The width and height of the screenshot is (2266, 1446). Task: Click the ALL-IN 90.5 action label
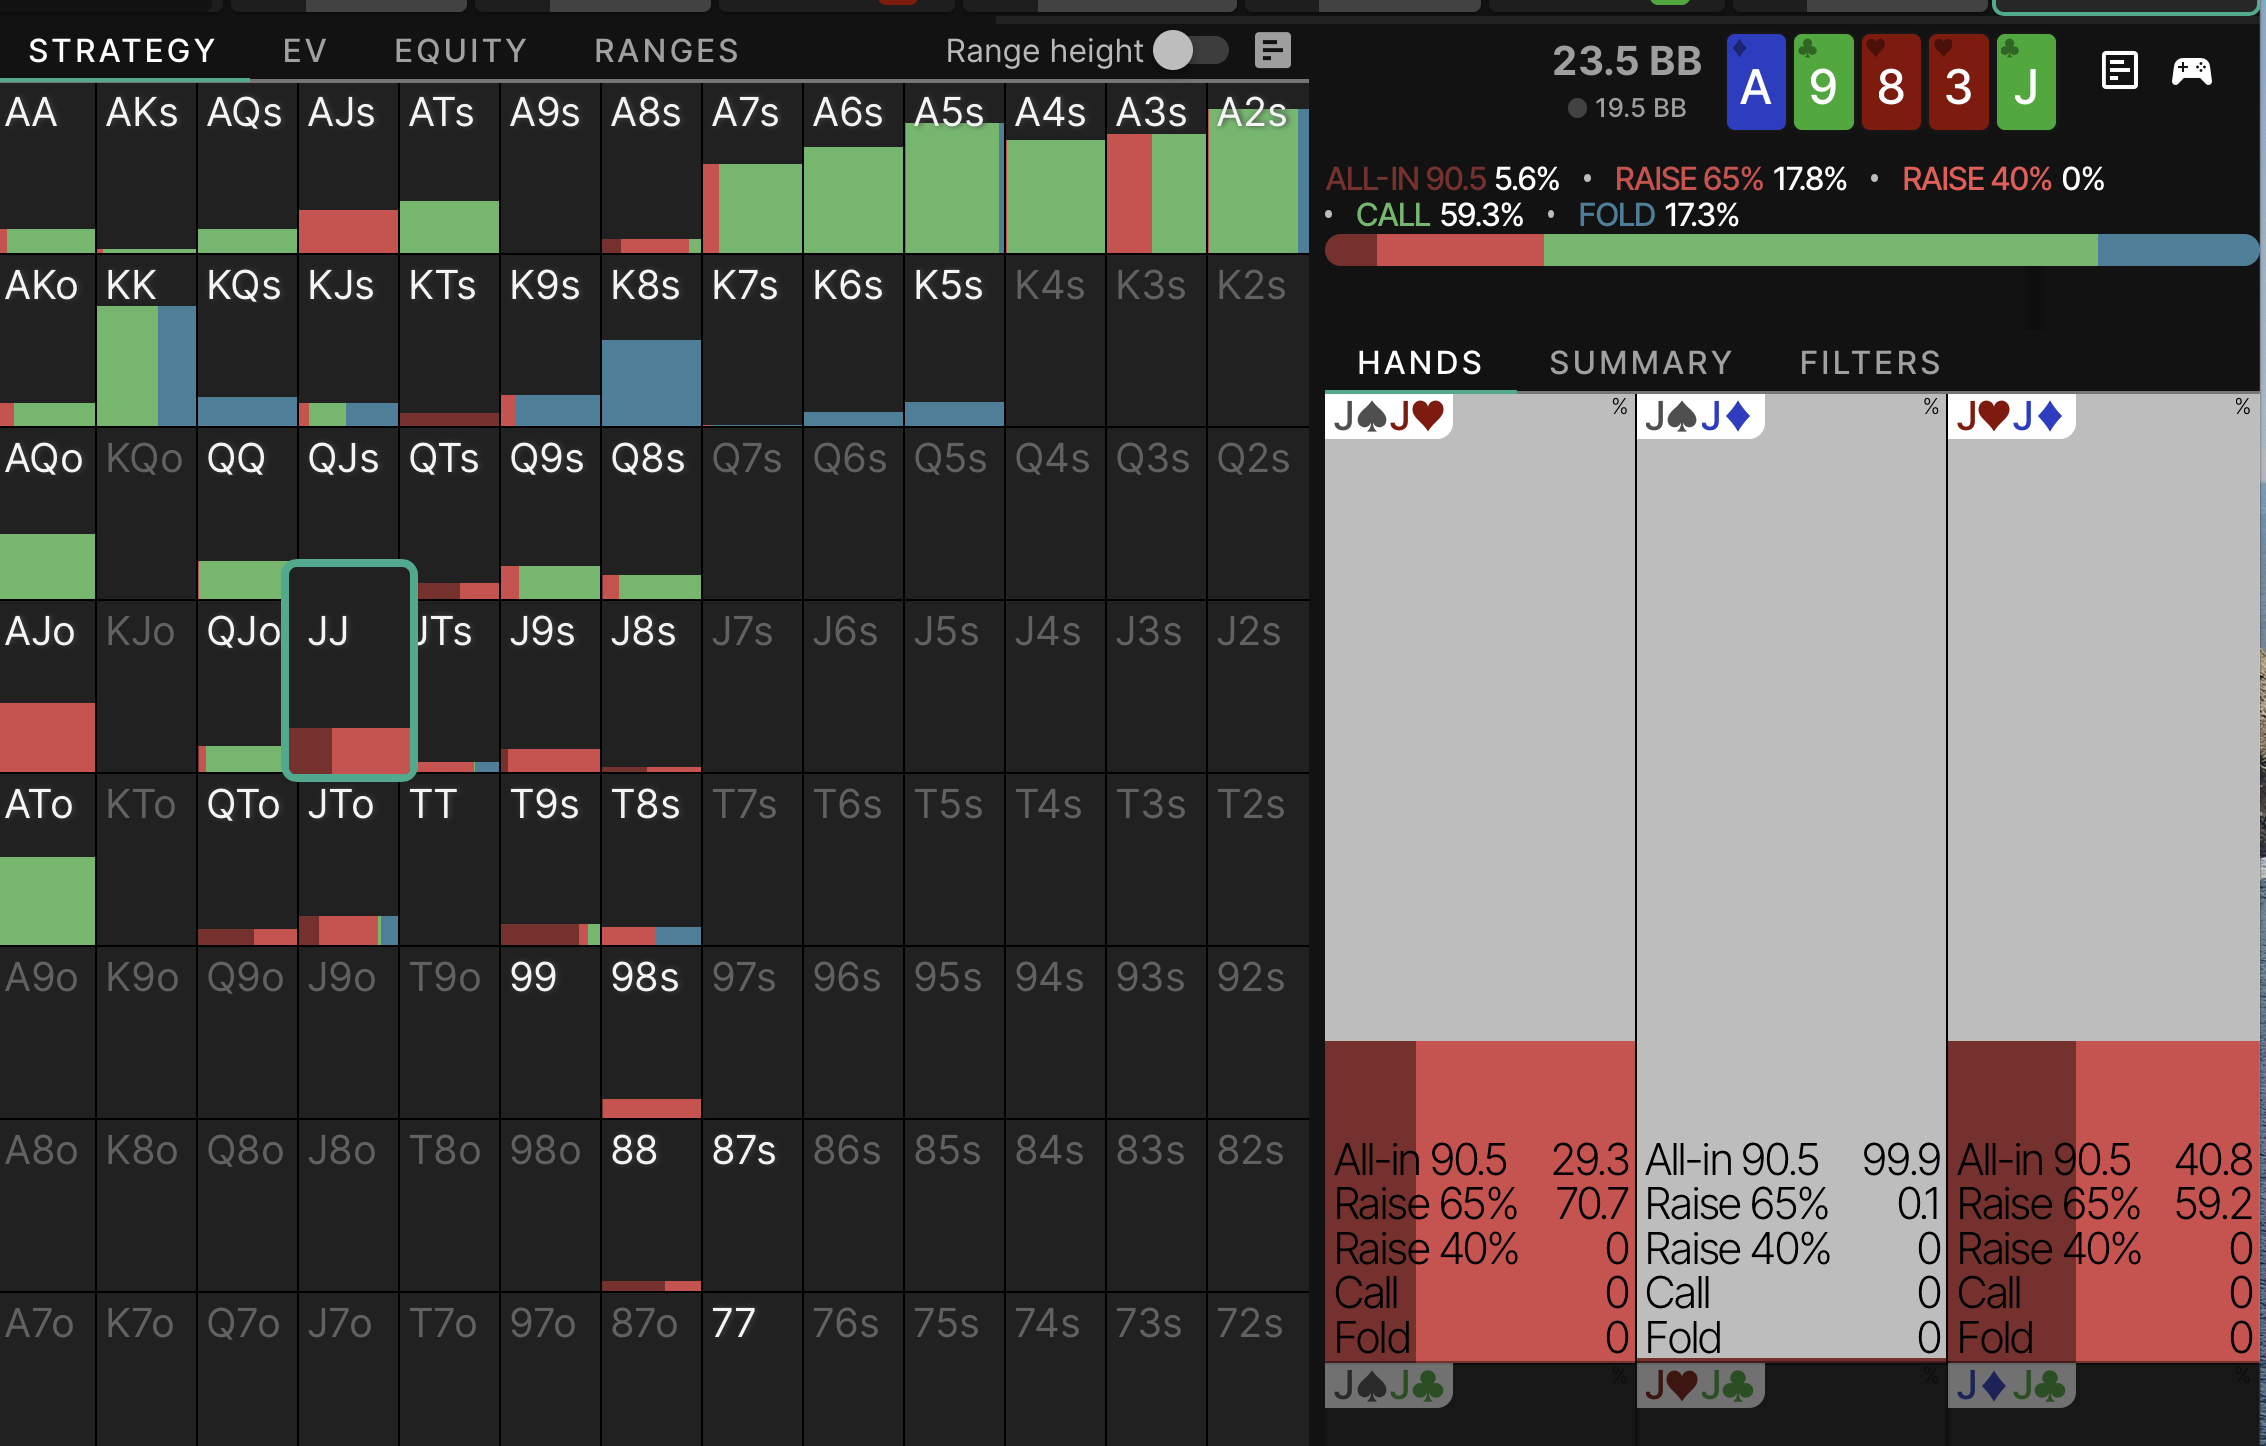(1442, 179)
